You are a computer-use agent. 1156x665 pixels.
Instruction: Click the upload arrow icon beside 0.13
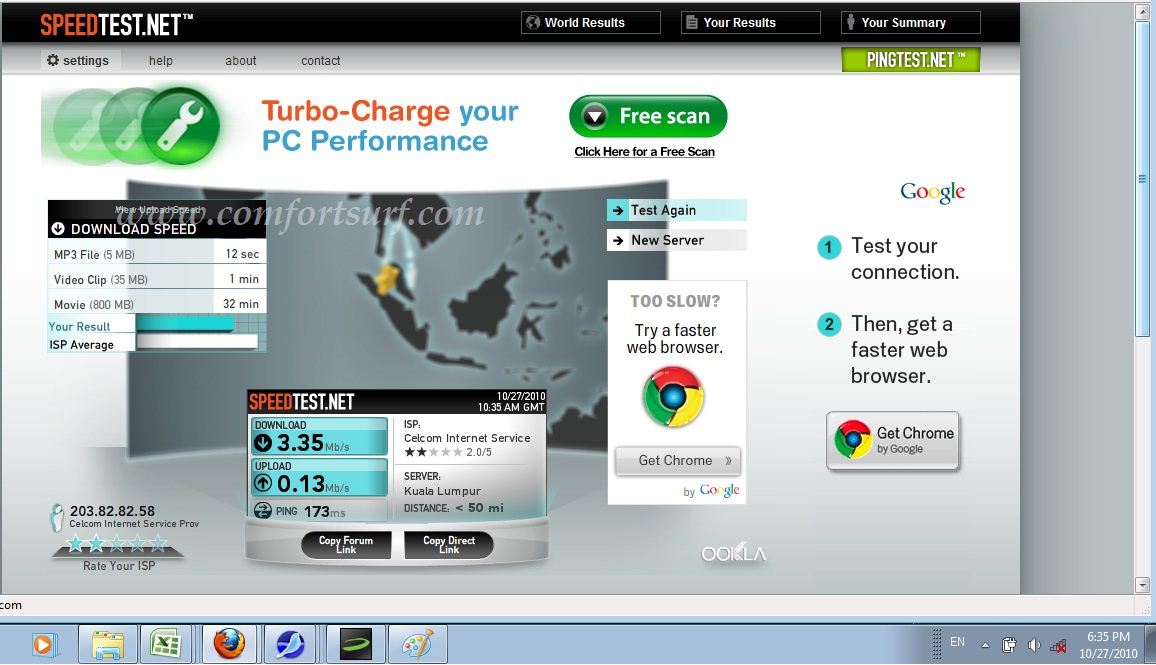click(x=264, y=484)
